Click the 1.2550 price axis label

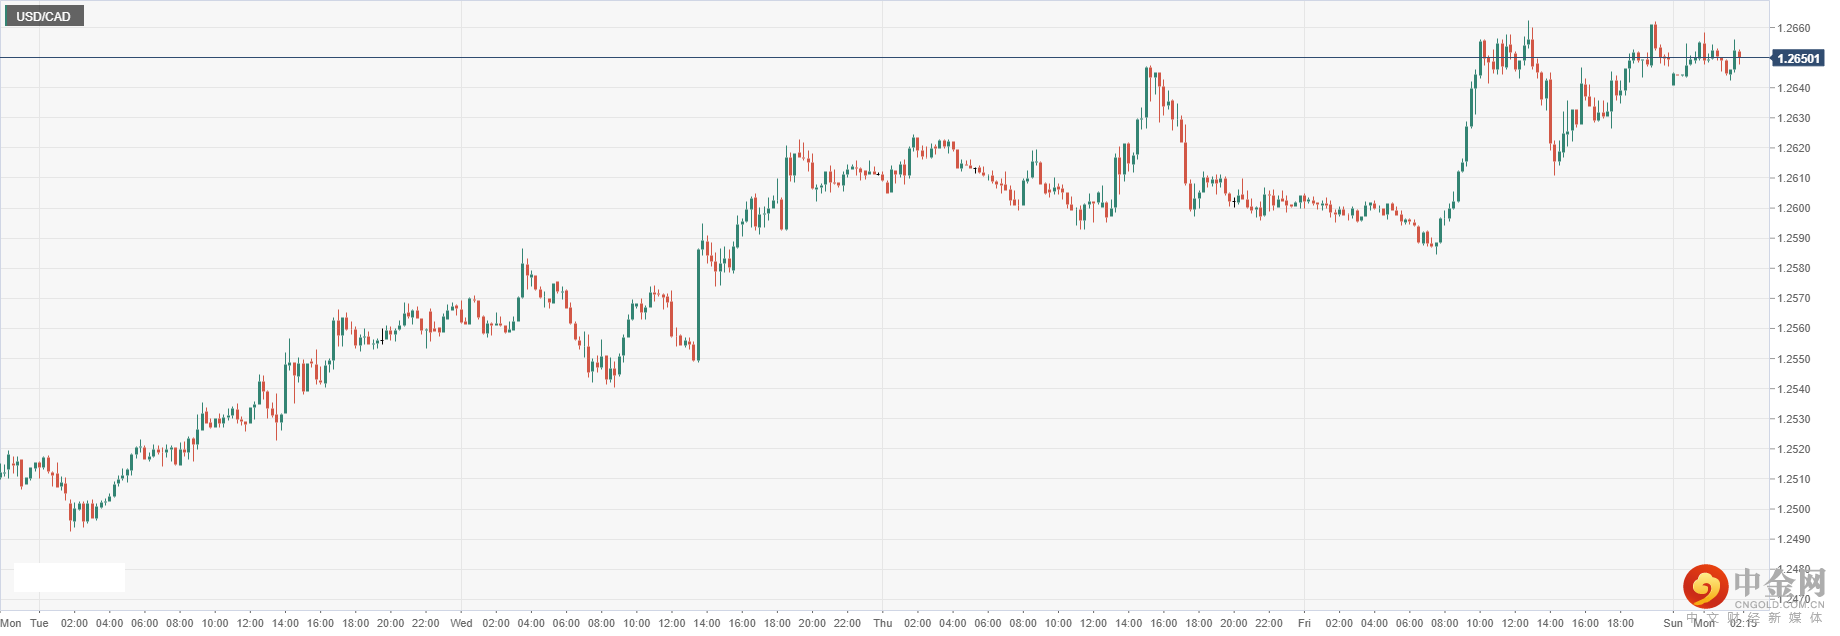1793,359
